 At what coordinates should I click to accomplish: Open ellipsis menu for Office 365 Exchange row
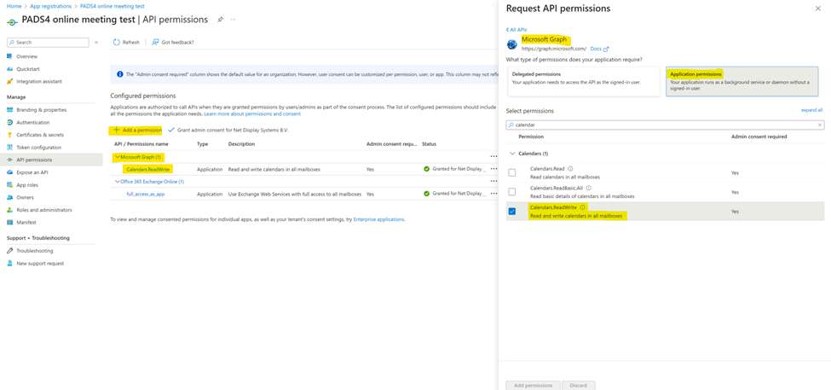coord(494,181)
